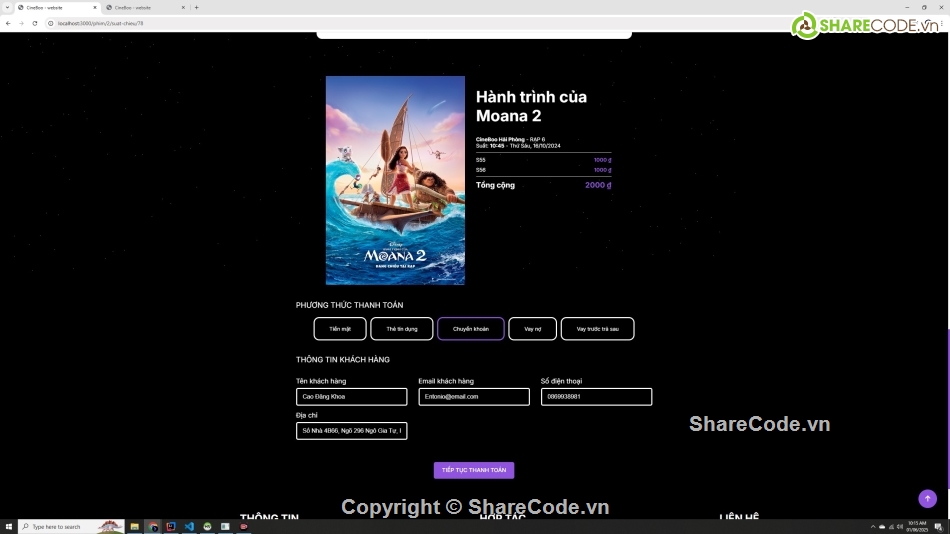This screenshot has height=534, width=950.
Task: Click the browser back arrow
Action: (x=8, y=23)
